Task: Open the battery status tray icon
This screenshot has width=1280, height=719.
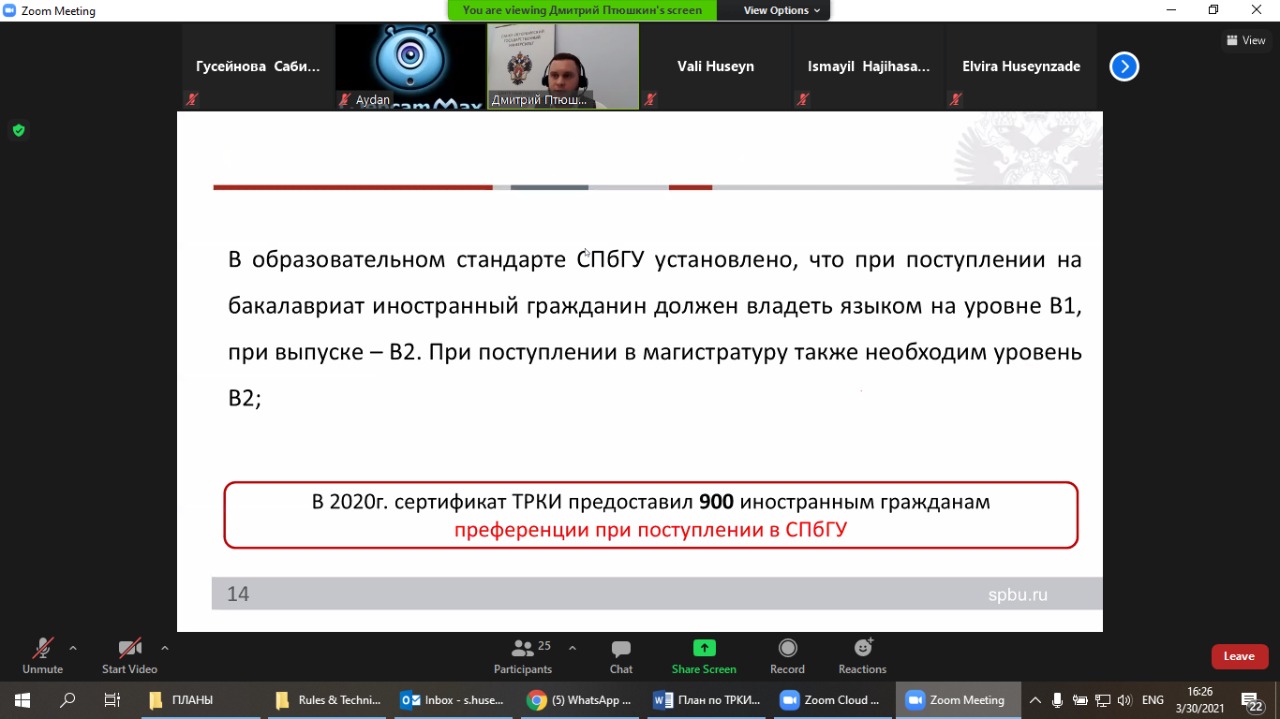Action: [x=1080, y=700]
